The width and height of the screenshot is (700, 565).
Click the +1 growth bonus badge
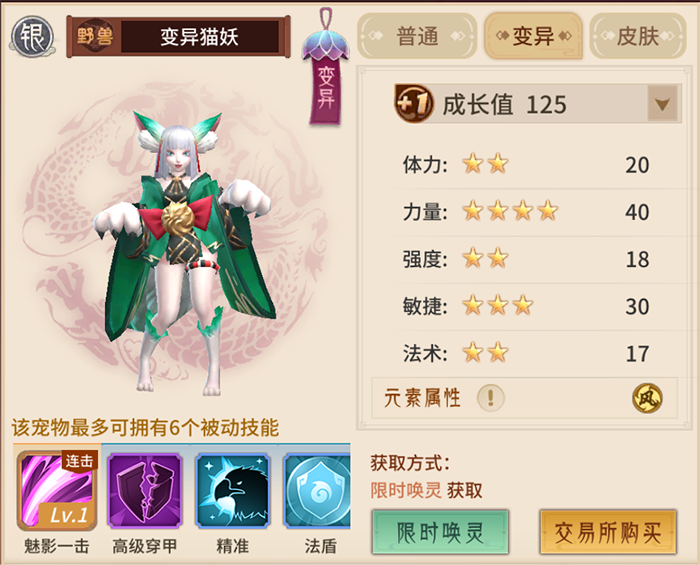coord(413,104)
